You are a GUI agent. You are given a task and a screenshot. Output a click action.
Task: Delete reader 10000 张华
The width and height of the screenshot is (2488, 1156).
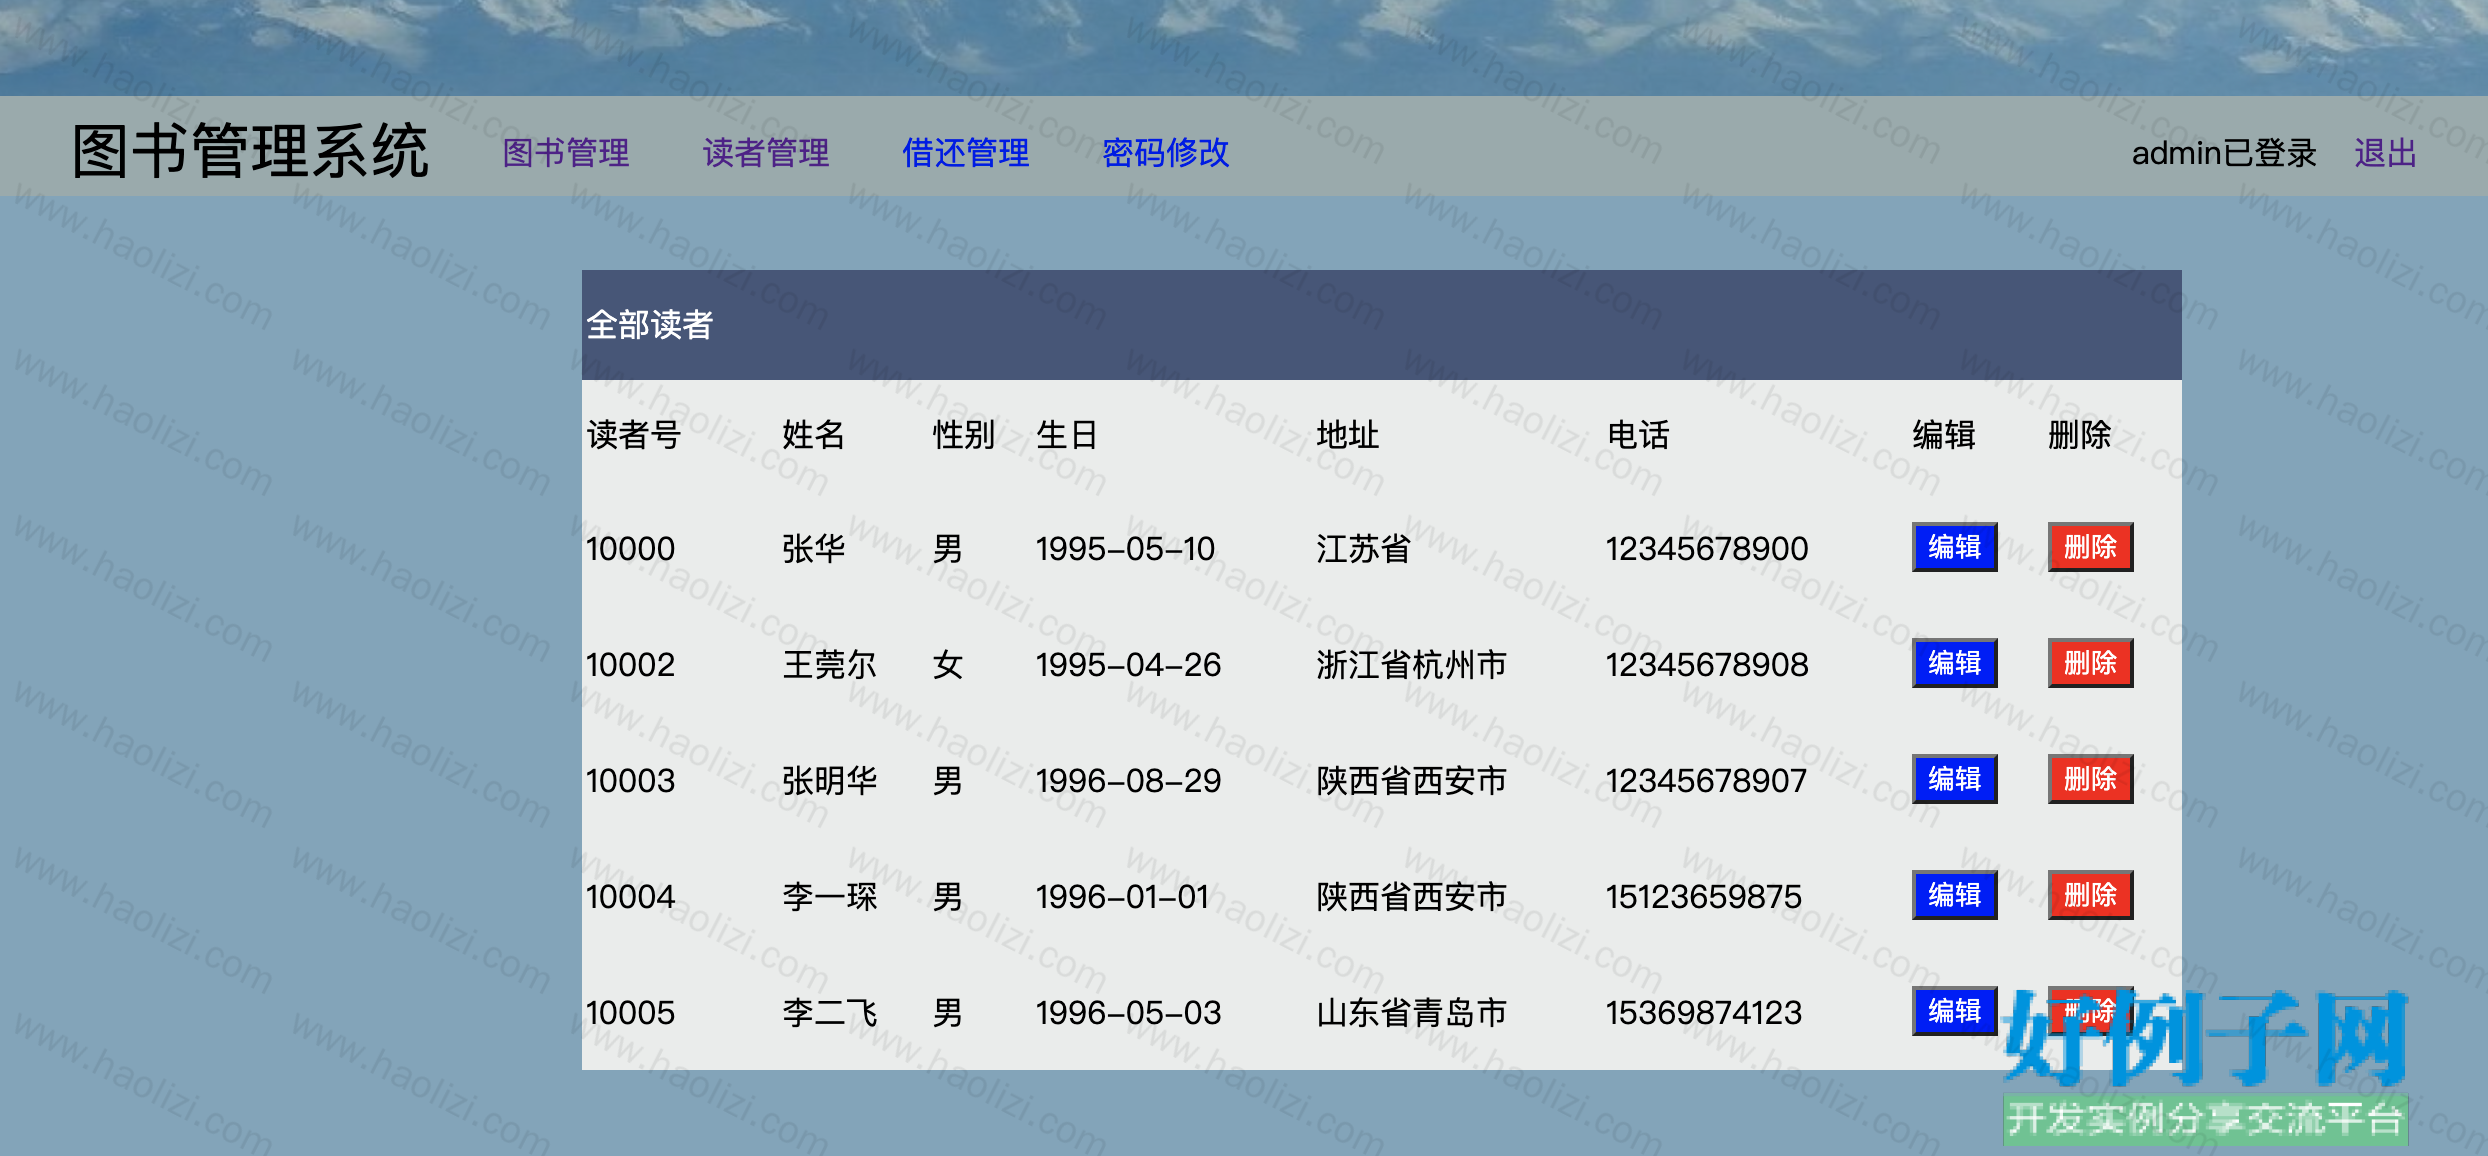coord(2090,547)
